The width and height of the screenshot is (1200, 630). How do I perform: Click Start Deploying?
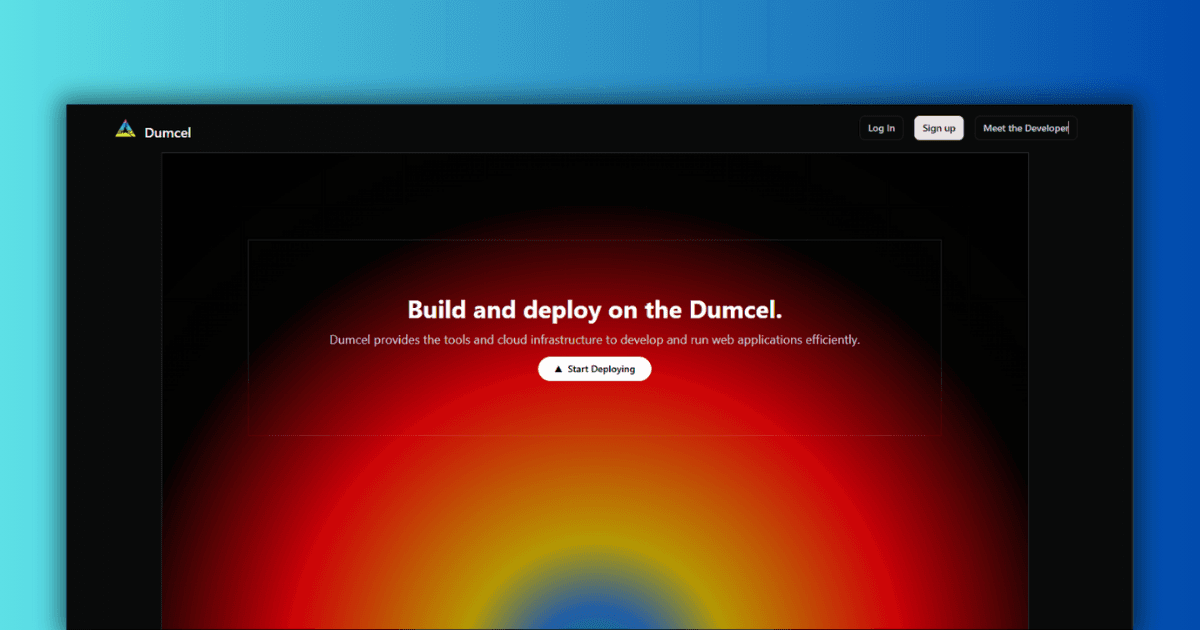[595, 369]
